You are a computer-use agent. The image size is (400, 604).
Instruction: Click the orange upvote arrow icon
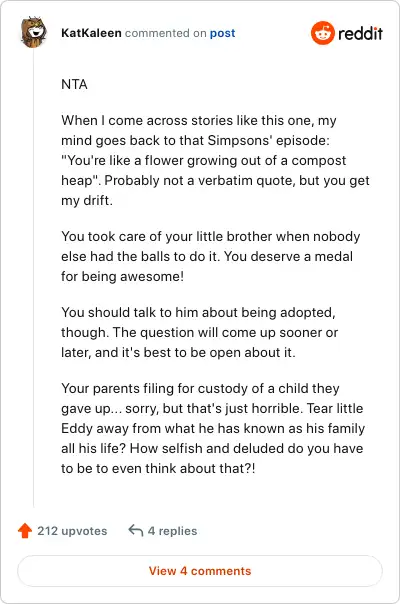25,530
